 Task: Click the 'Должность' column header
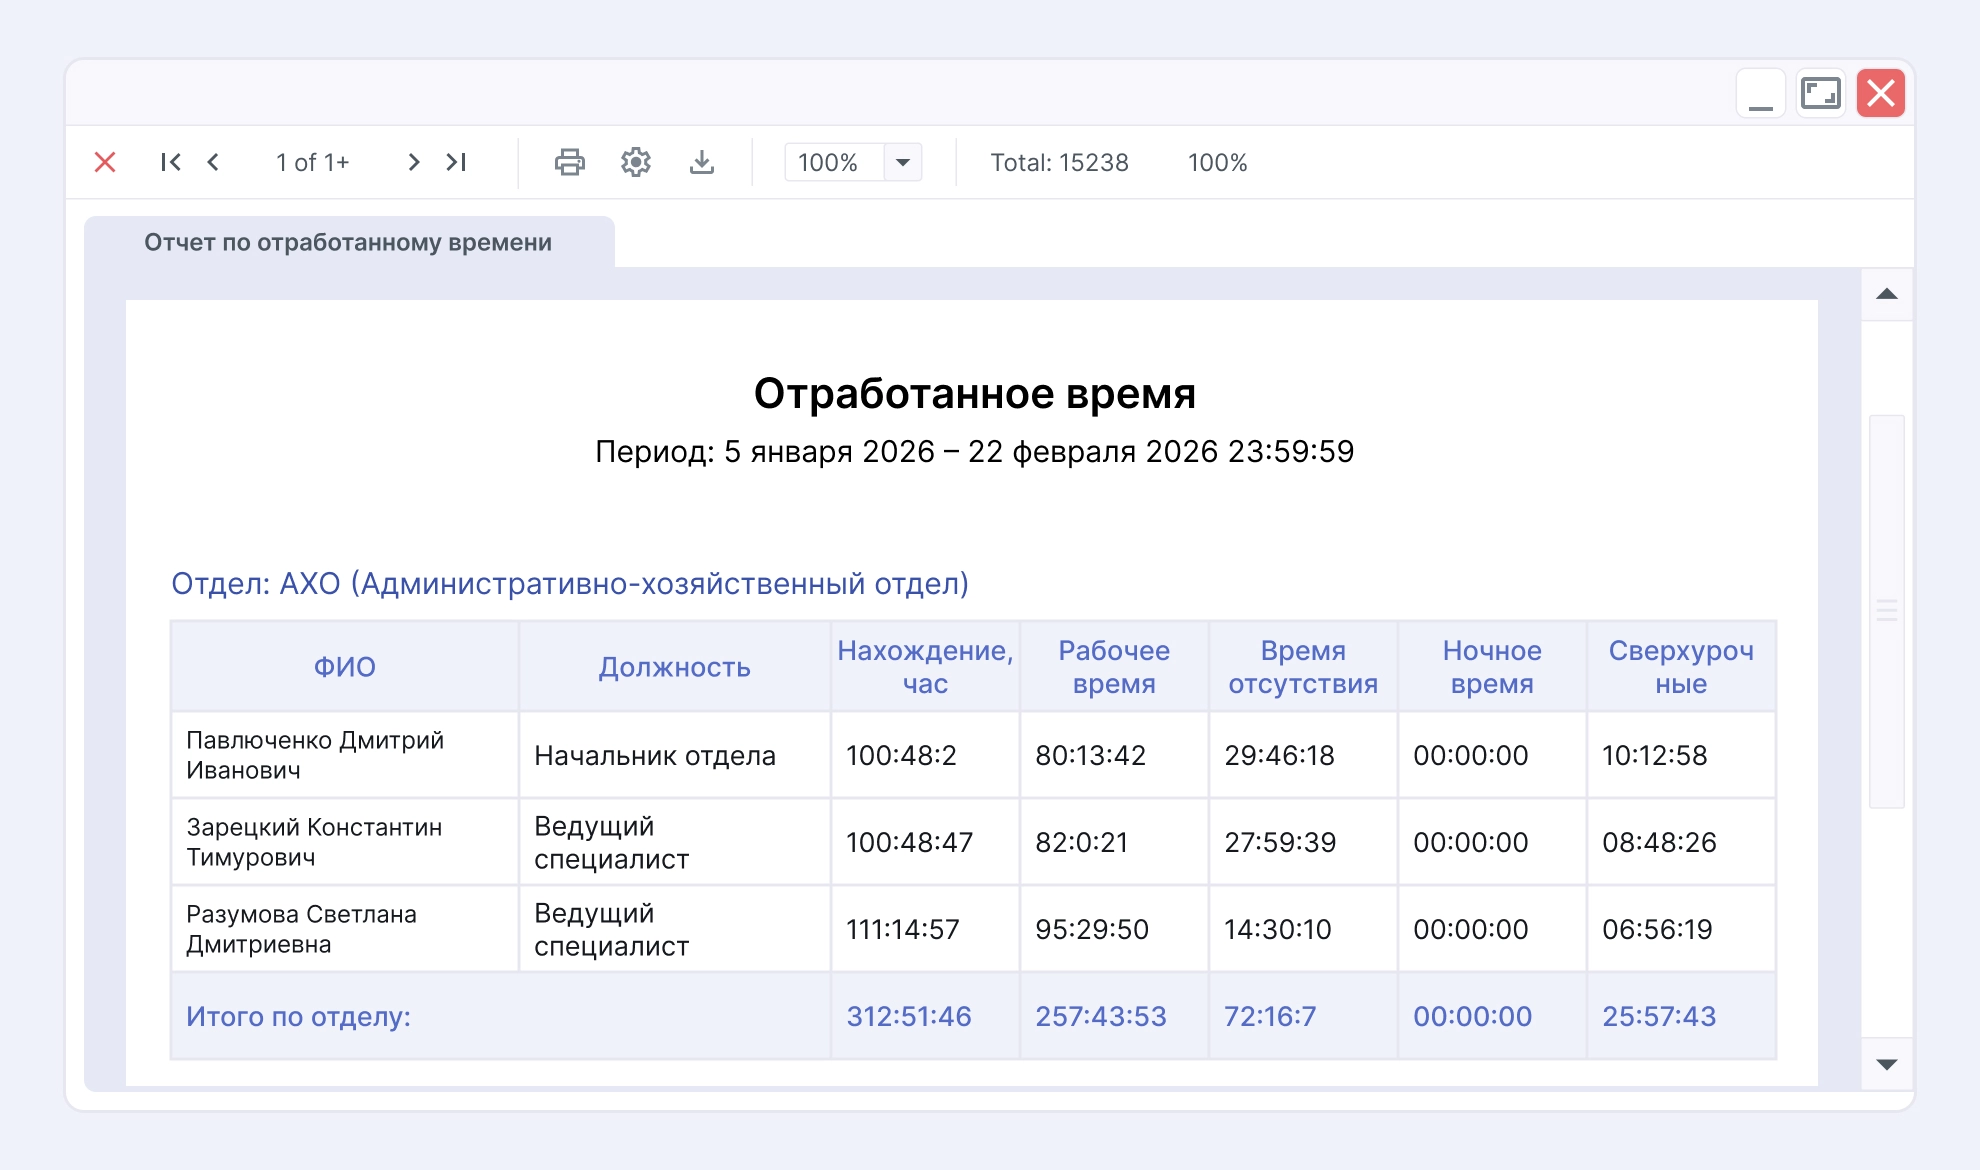[675, 667]
